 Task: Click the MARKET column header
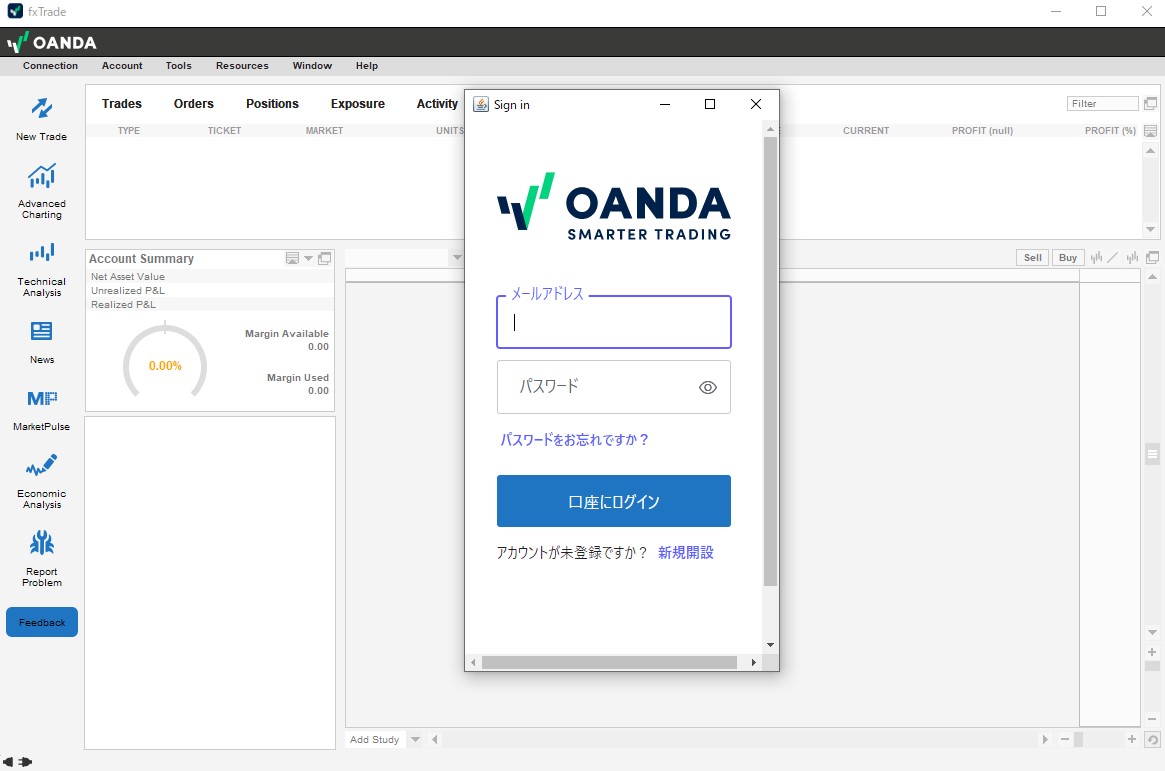click(x=324, y=131)
